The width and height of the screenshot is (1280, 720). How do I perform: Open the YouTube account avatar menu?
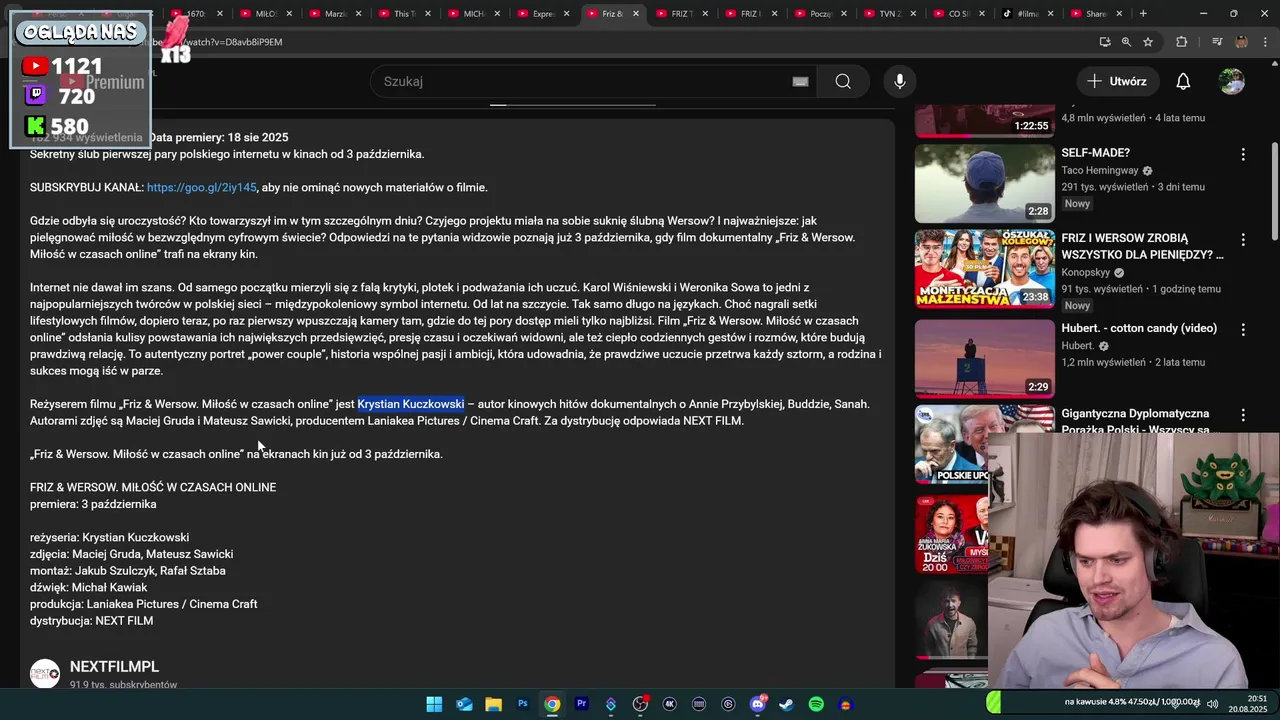click(1232, 81)
